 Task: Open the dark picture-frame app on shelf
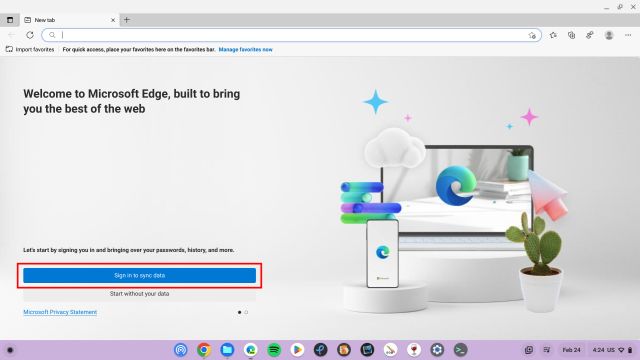367,350
